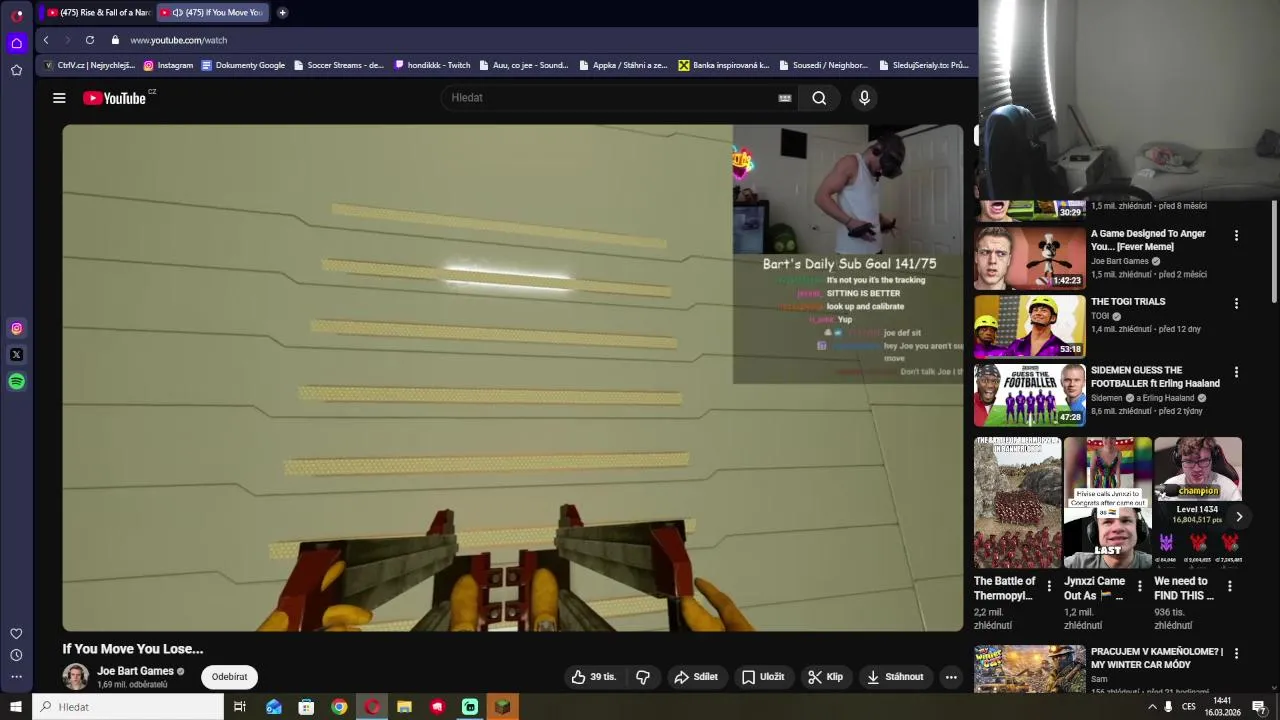This screenshot has height=720, width=1280.
Task: Save the video with Uložit
Action: pyautogui.click(x=762, y=677)
